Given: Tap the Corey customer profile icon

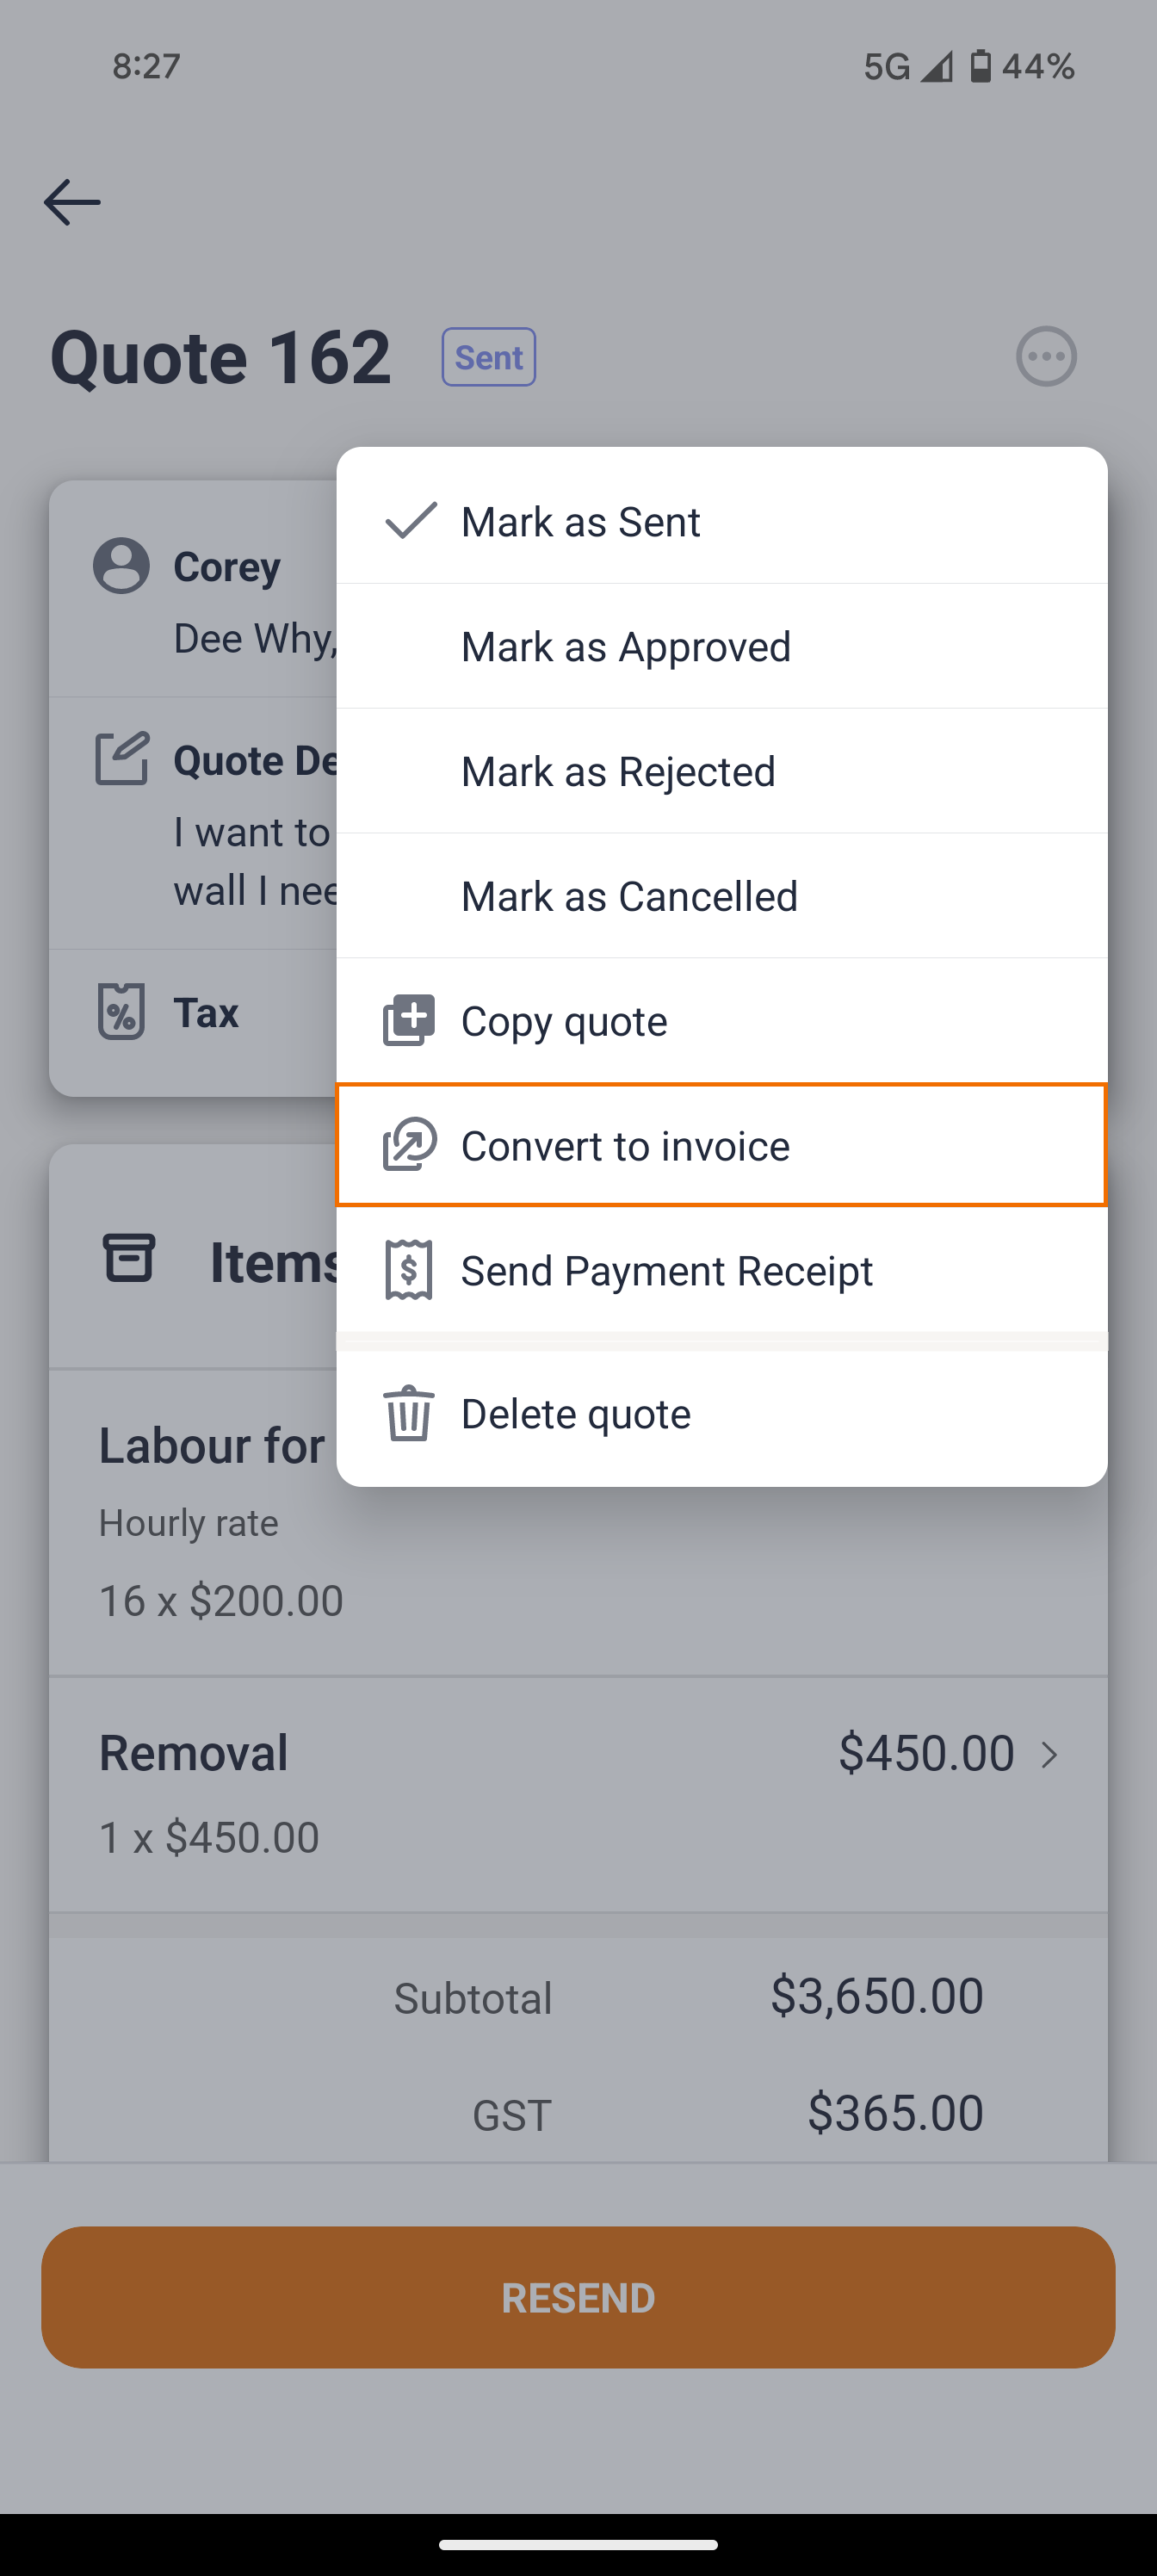Looking at the screenshot, I should [121, 566].
